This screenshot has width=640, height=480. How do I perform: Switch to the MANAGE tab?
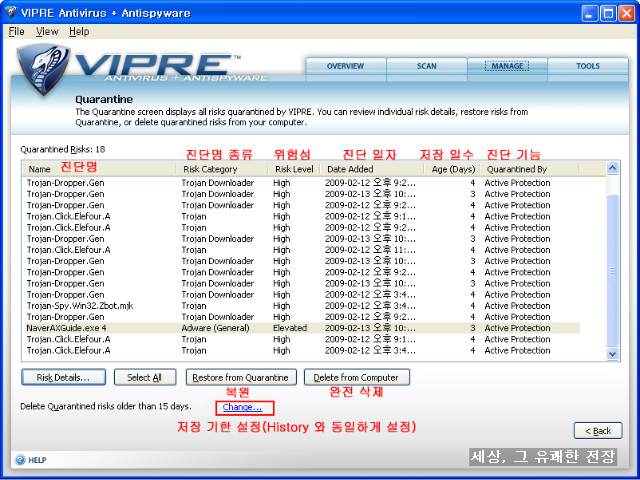tap(507, 67)
